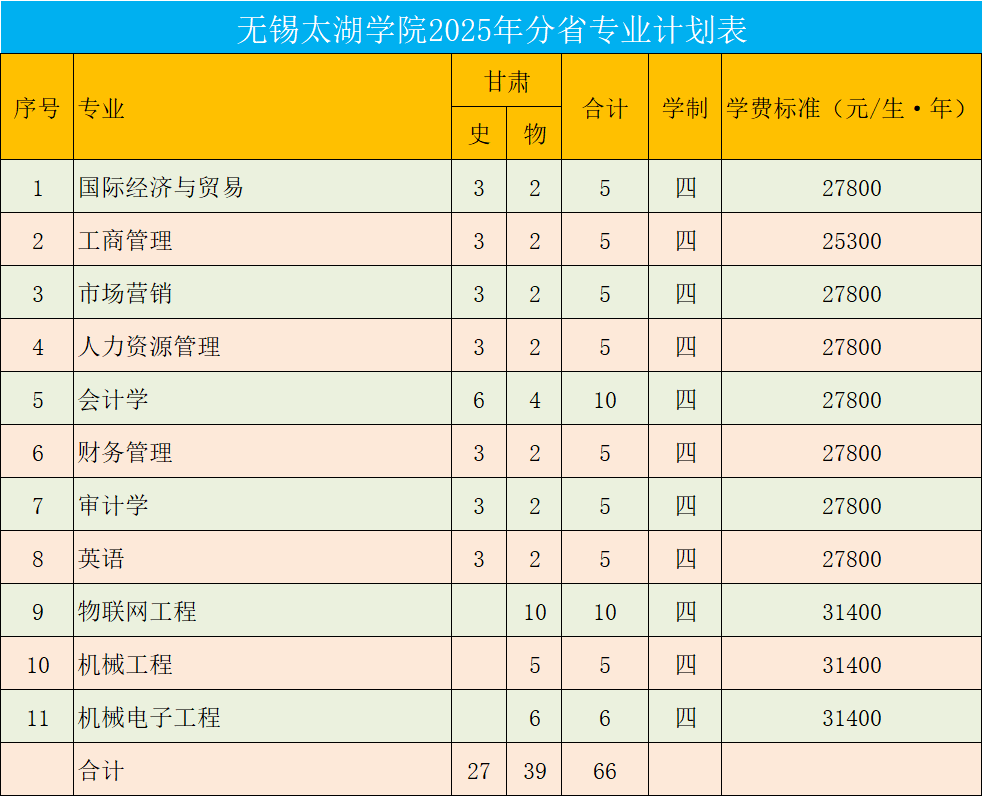This screenshot has height=797, width=983.
Task: Click the 甘肃 province header
Action: click(507, 82)
